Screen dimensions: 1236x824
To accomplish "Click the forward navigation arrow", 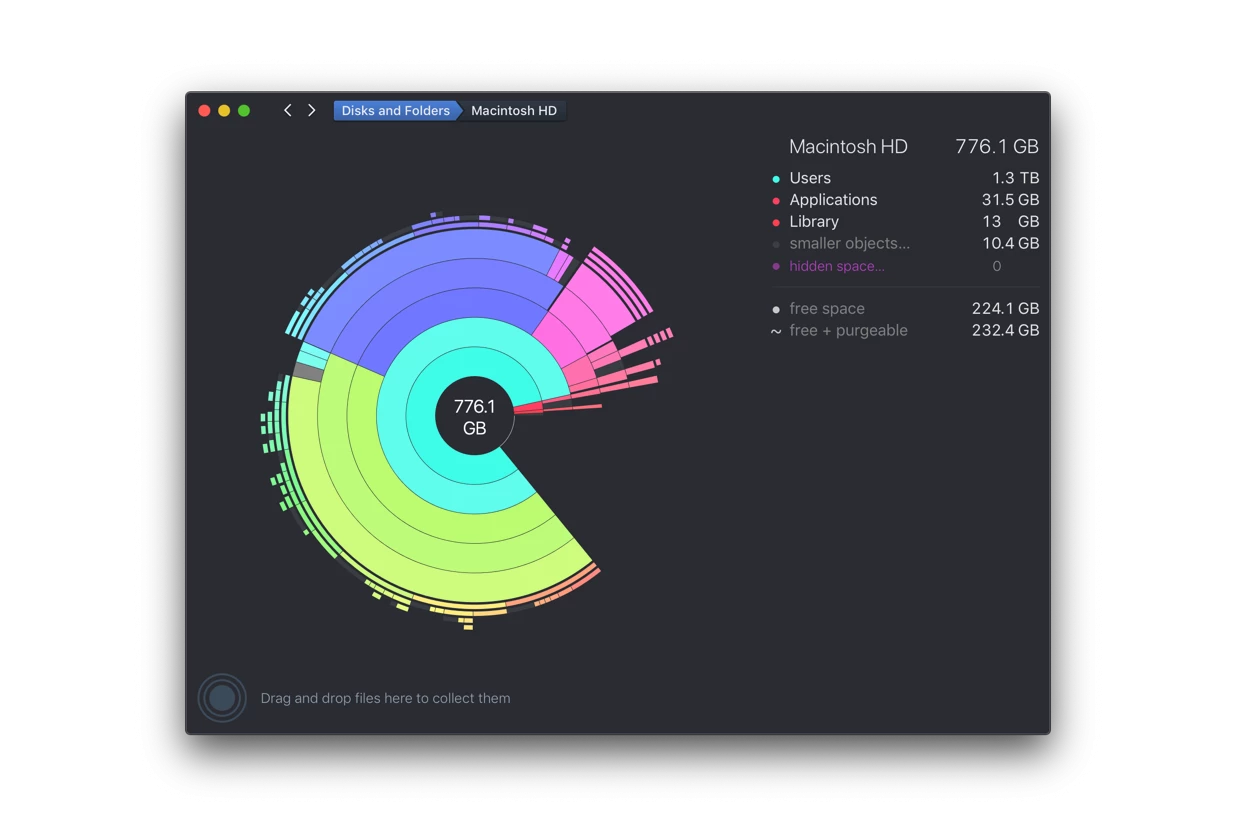I will [x=312, y=110].
